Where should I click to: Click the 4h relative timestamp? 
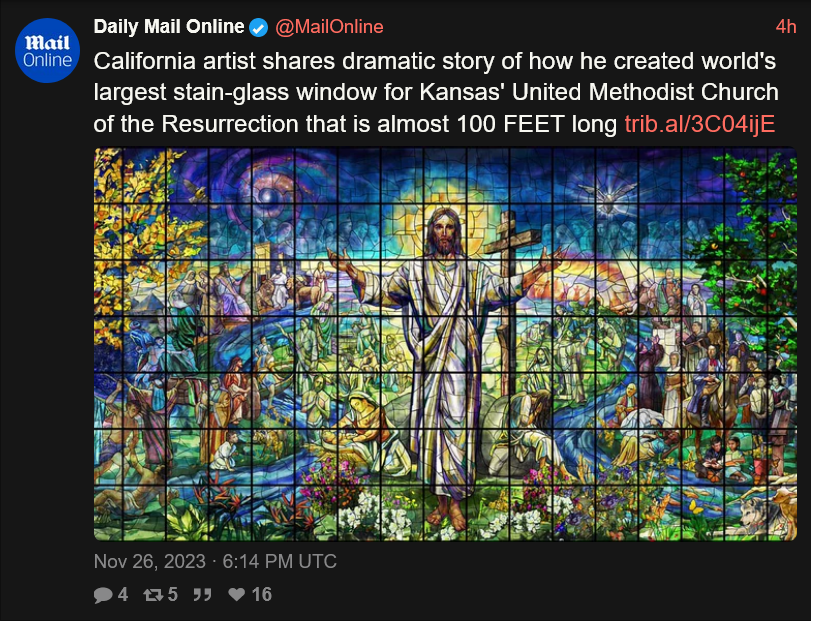coord(786,27)
